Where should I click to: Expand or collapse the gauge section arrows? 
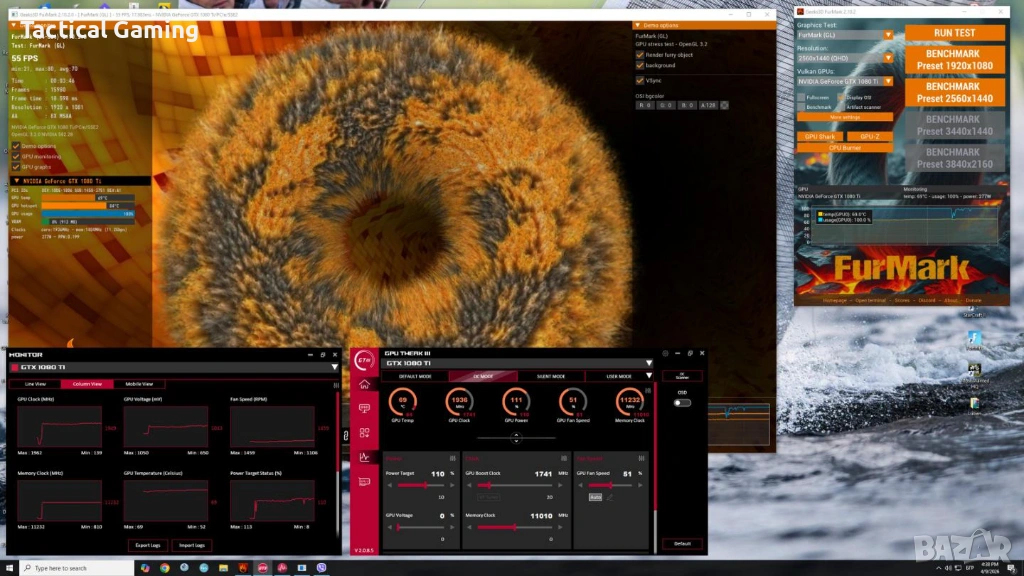[516, 437]
